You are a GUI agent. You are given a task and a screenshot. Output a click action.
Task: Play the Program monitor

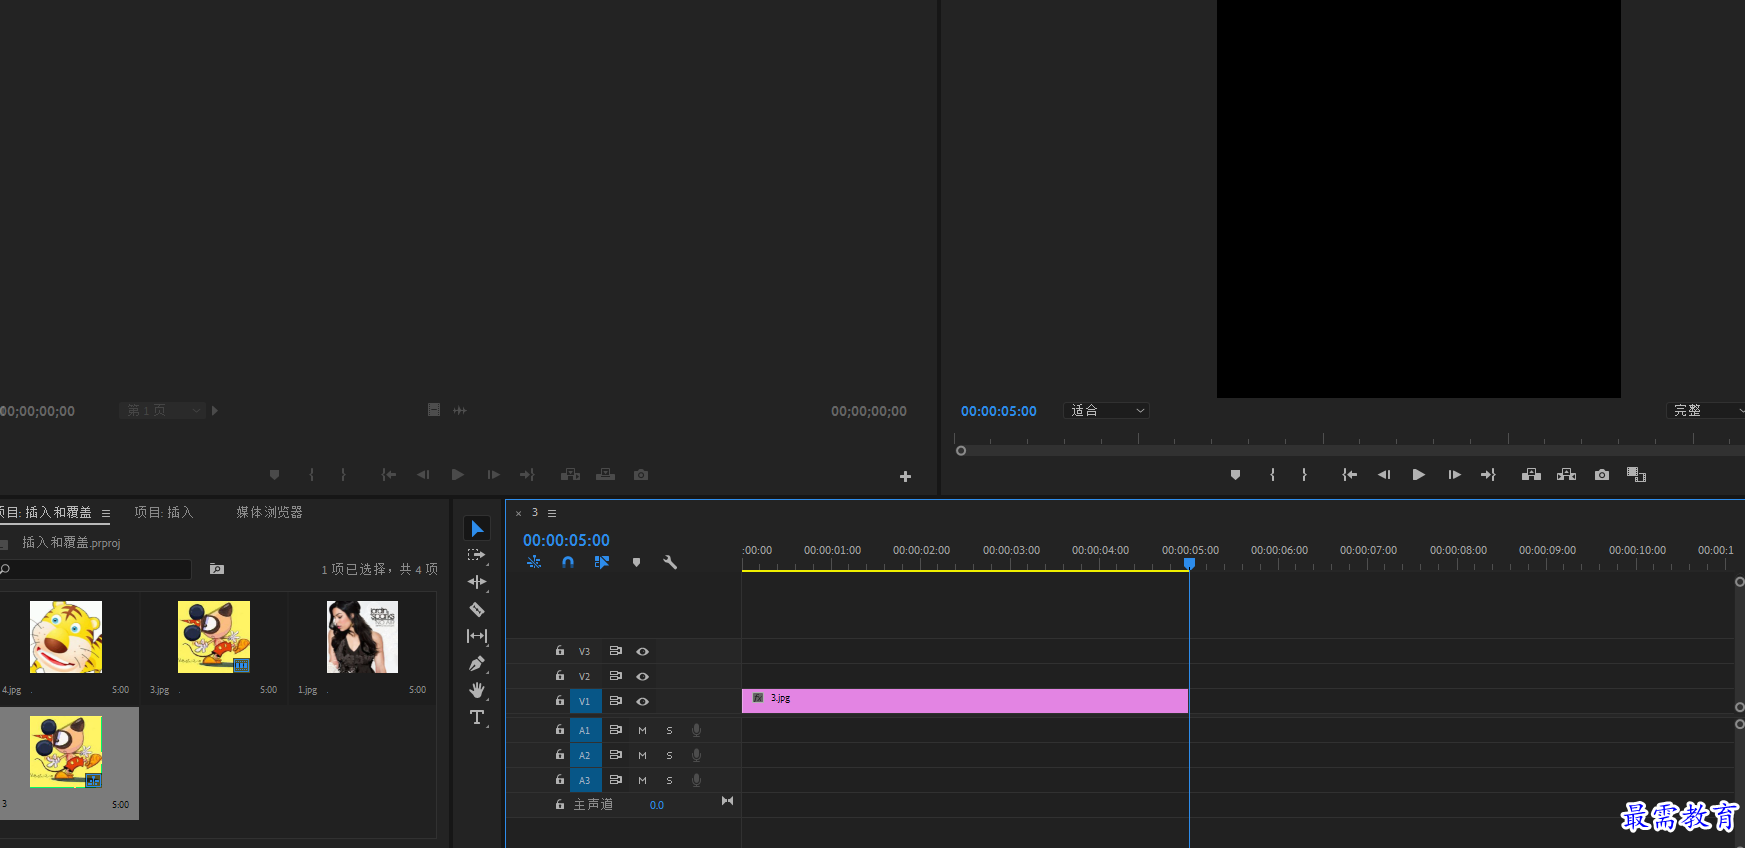(x=1418, y=475)
